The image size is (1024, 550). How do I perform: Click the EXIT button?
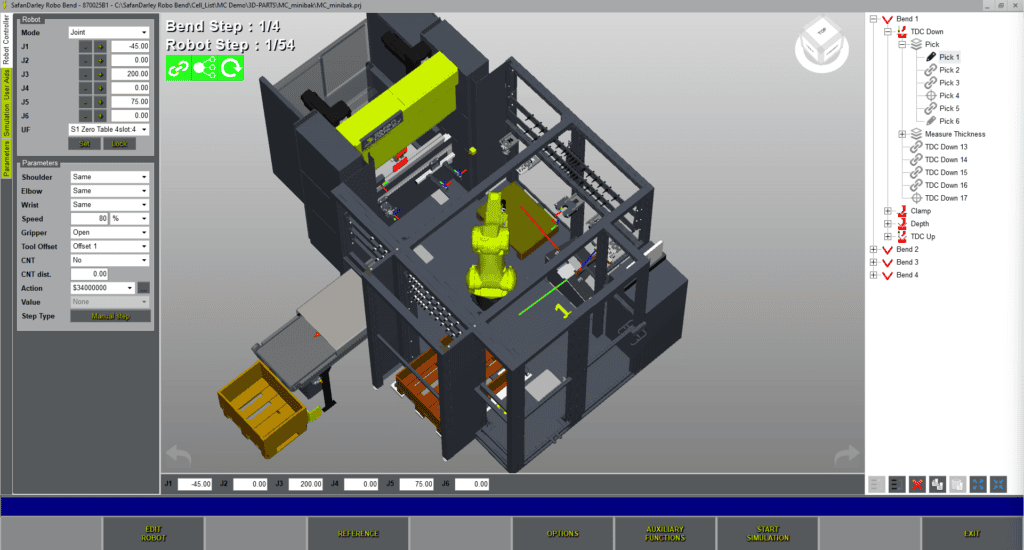point(972,534)
